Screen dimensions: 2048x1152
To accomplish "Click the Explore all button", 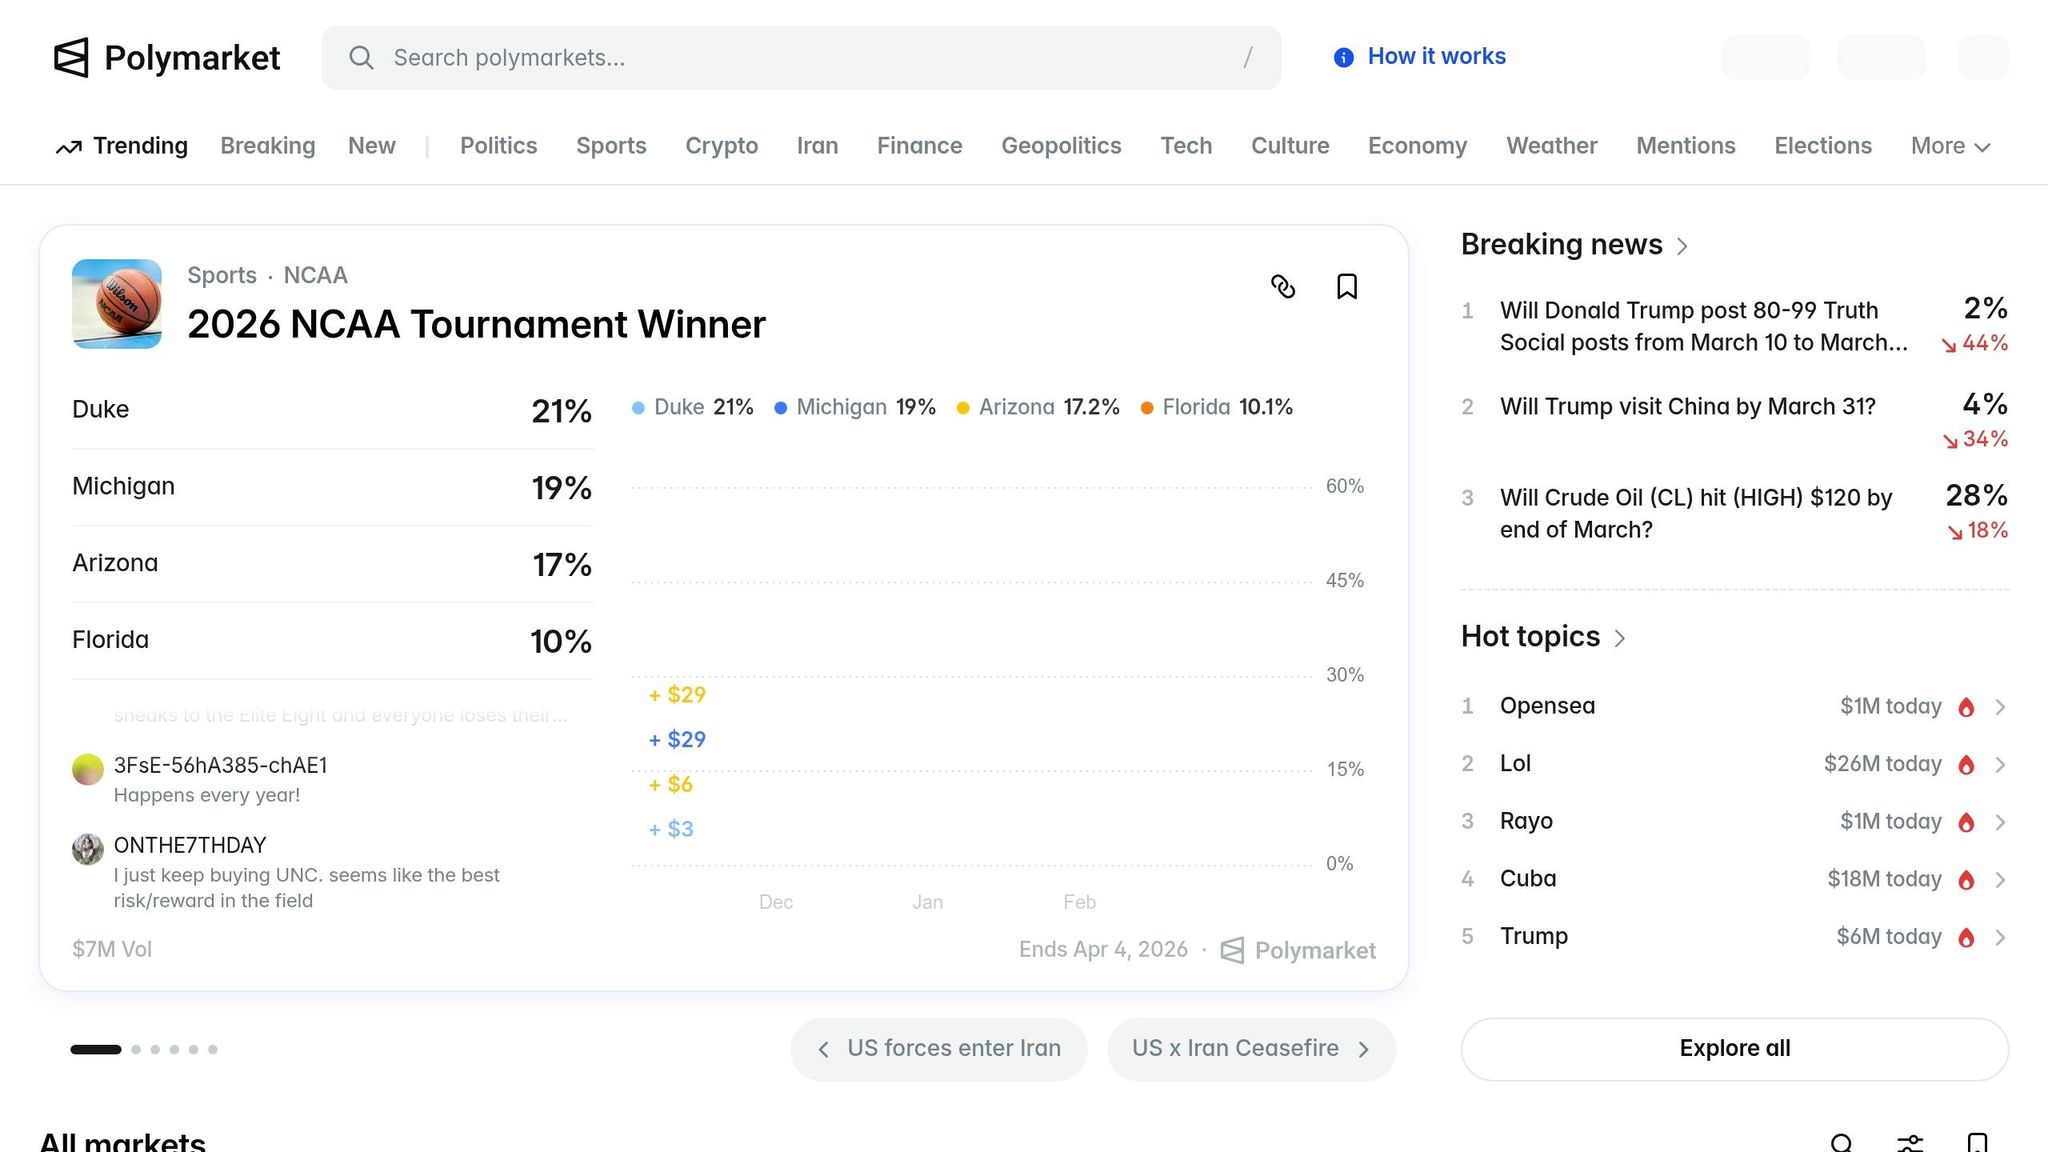I will coord(1734,1049).
